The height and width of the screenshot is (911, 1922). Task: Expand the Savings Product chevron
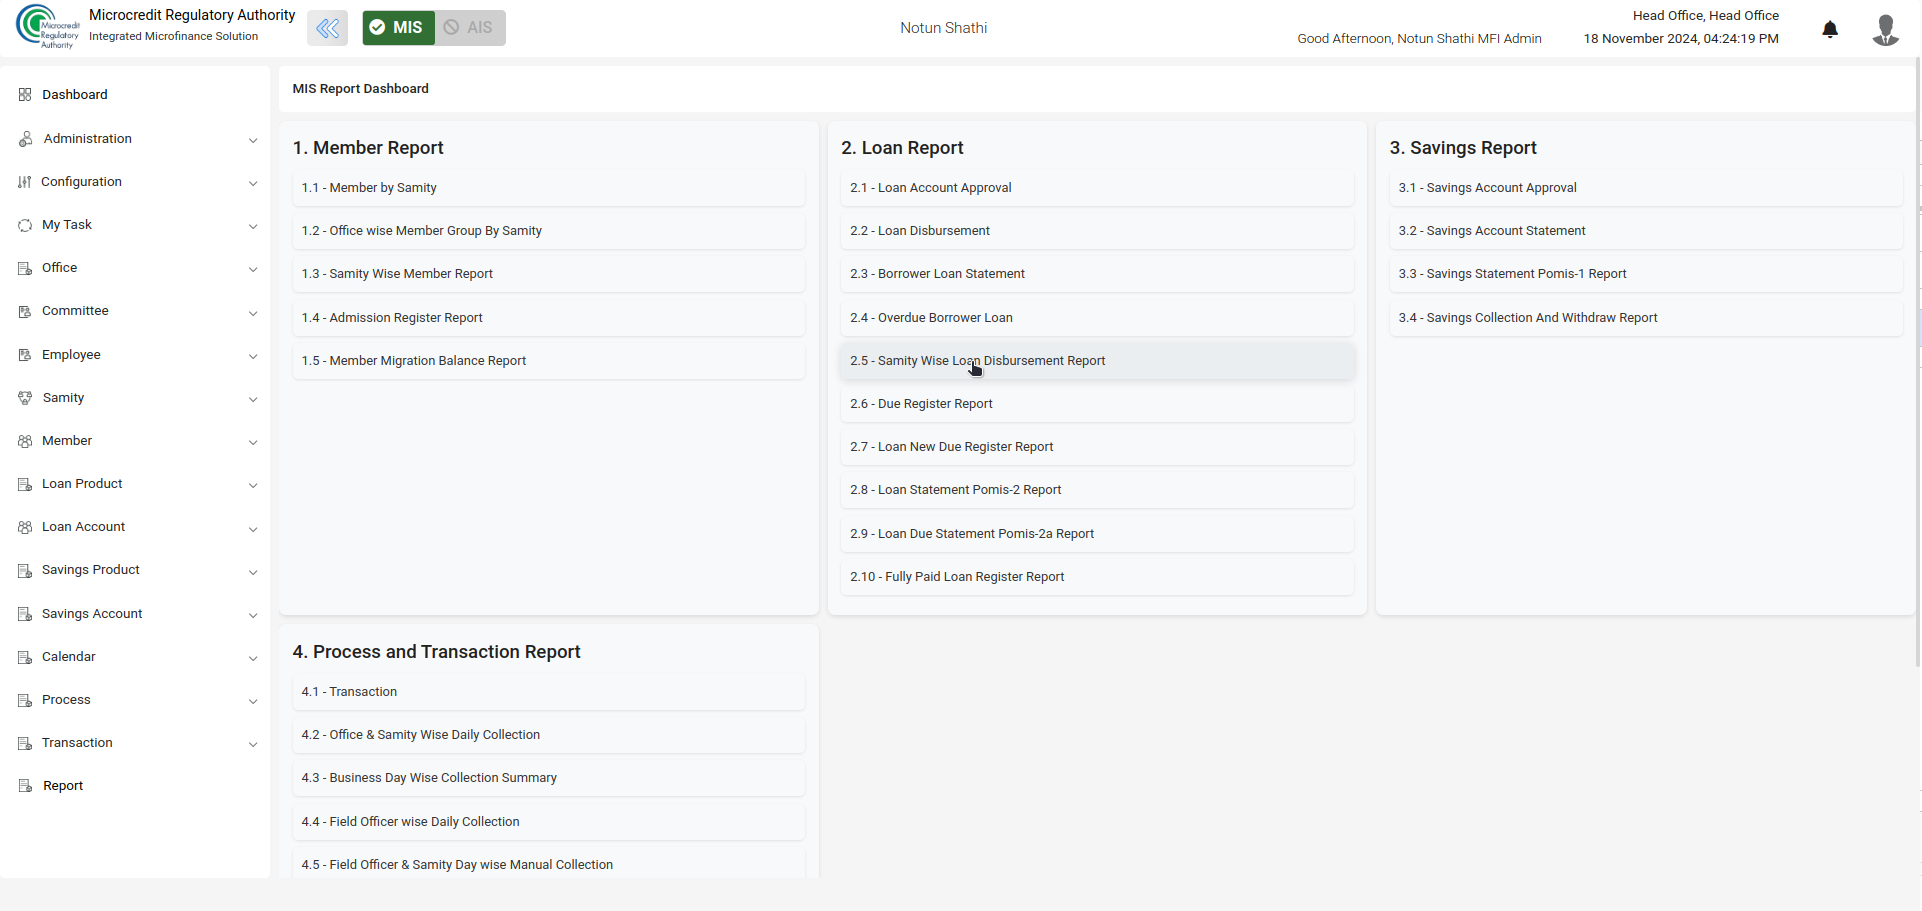(253, 572)
